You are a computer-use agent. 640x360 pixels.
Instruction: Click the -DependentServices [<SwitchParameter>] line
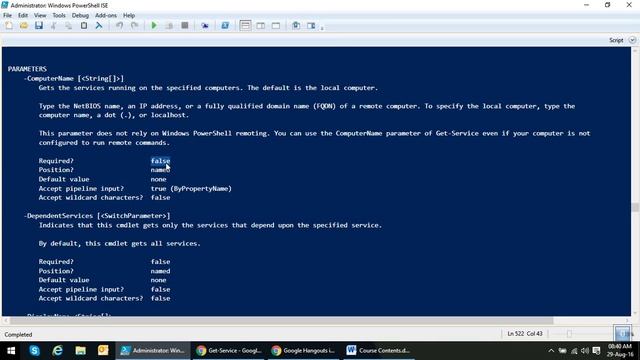tap(97, 216)
